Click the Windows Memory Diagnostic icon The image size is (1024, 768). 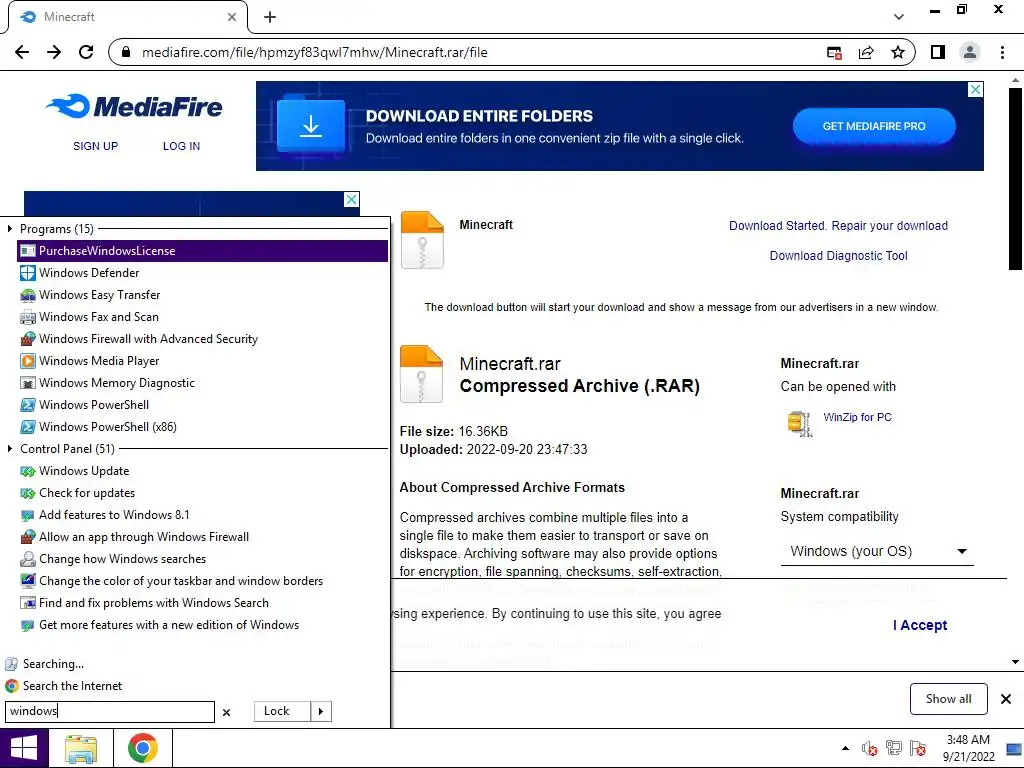(x=27, y=383)
